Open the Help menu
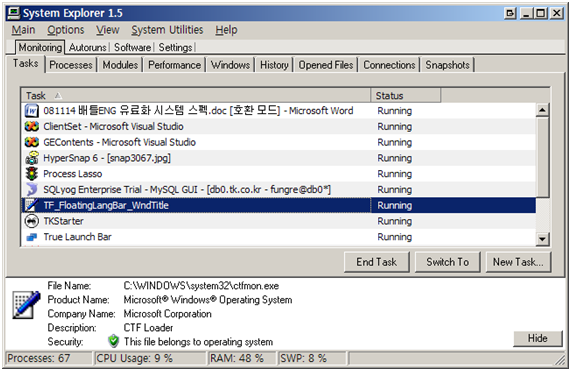Viewport: 571px width, 371px height. point(226,30)
